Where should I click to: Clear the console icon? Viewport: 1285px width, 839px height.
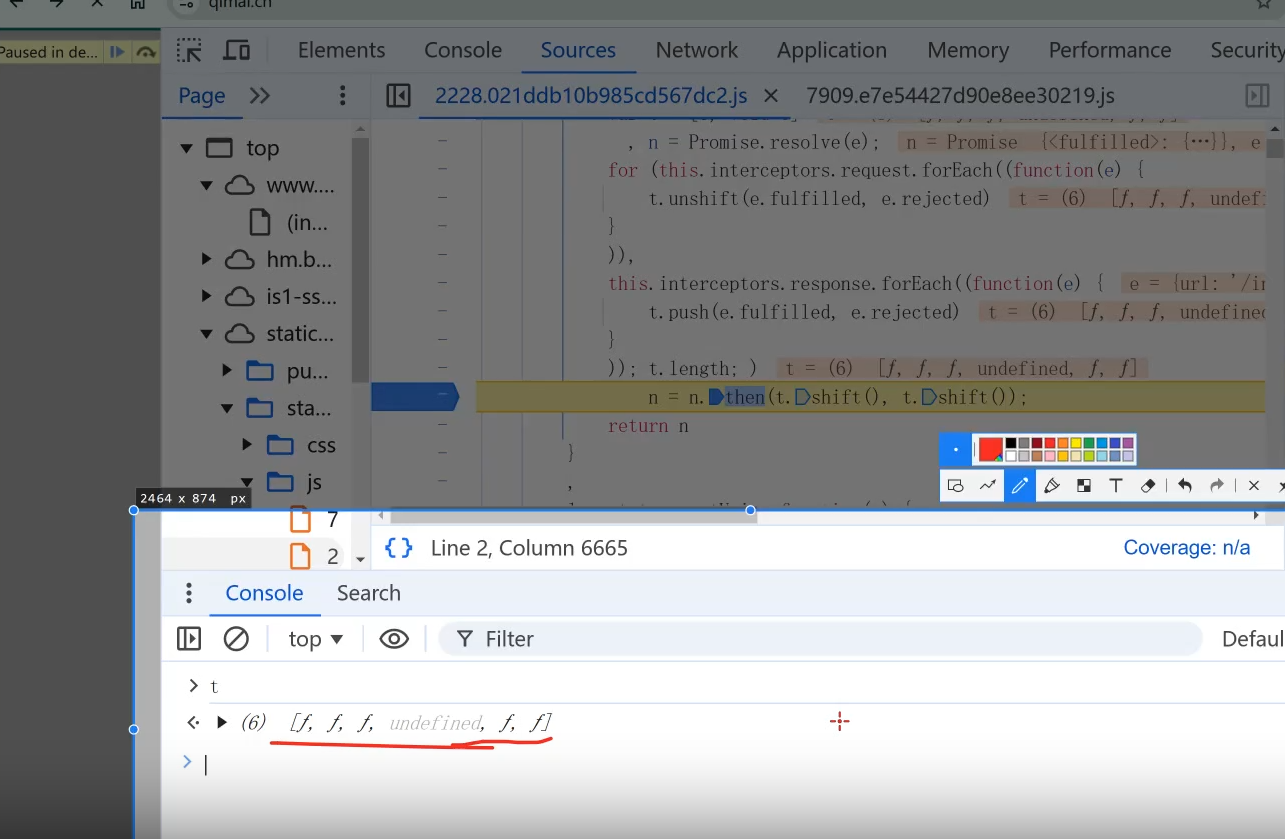(x=236, y=639)
